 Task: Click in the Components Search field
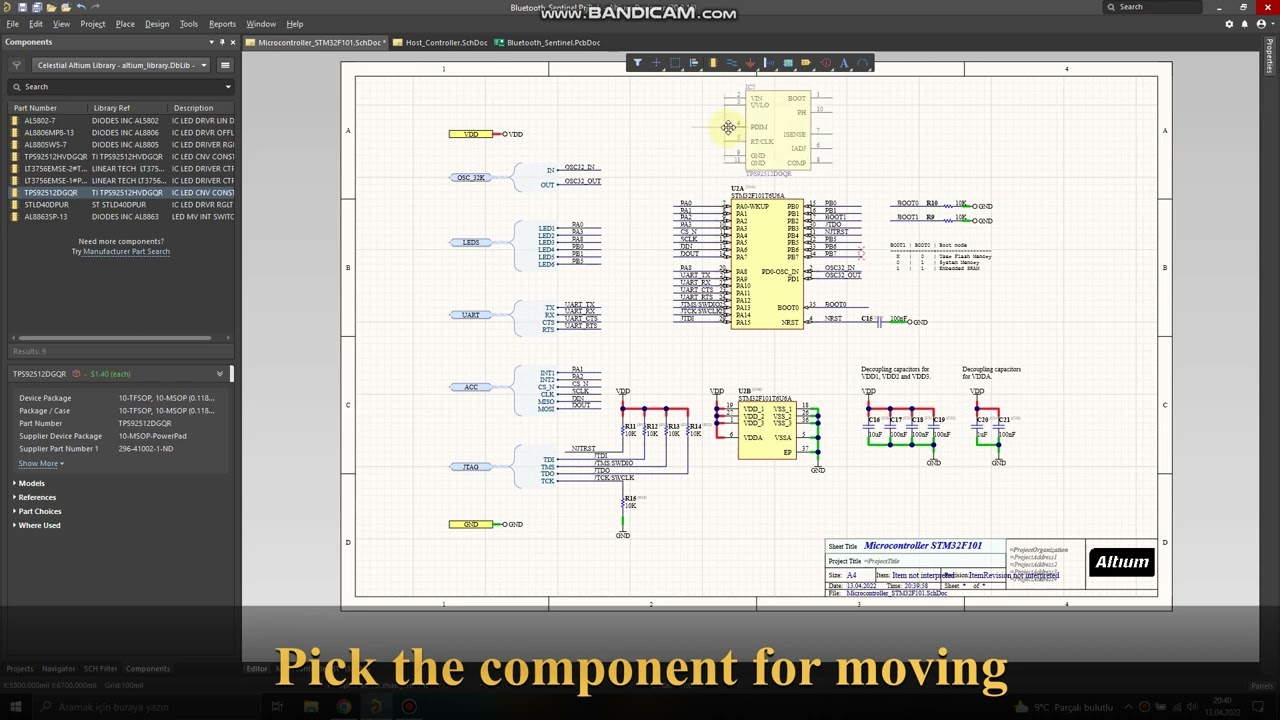(x=120, y=87)
